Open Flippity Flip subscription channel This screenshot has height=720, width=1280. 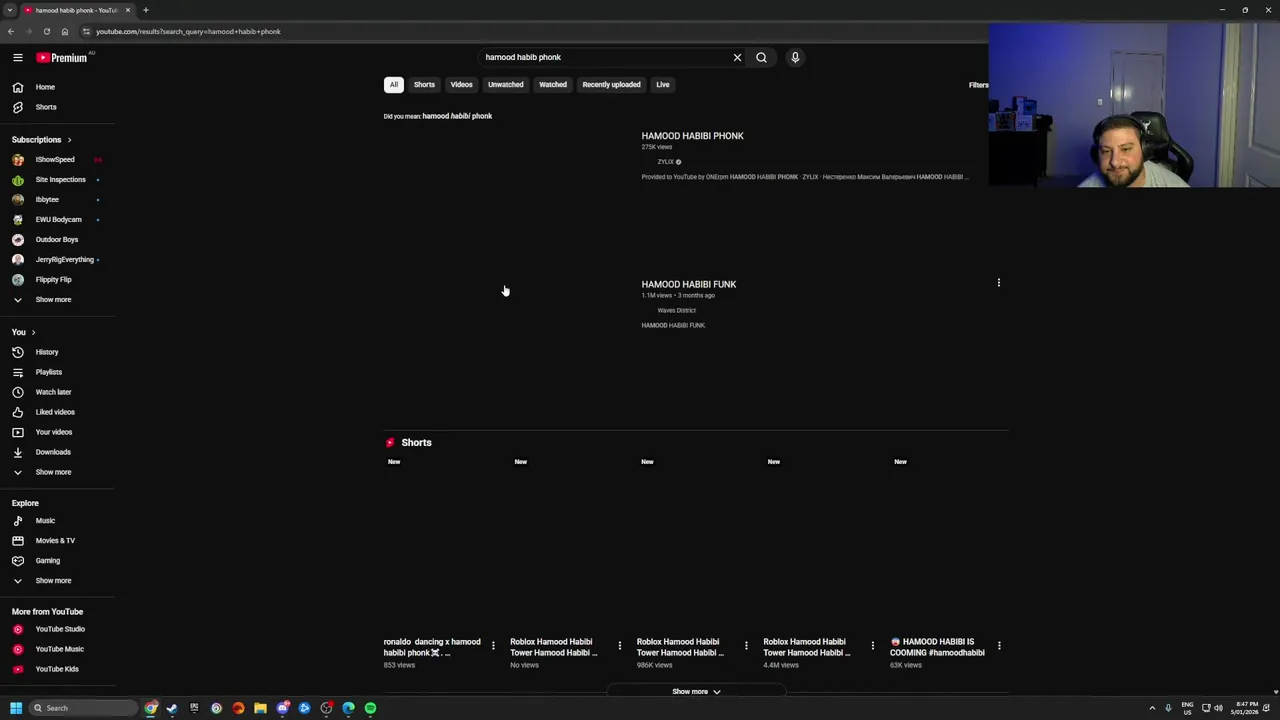[57, 280]
